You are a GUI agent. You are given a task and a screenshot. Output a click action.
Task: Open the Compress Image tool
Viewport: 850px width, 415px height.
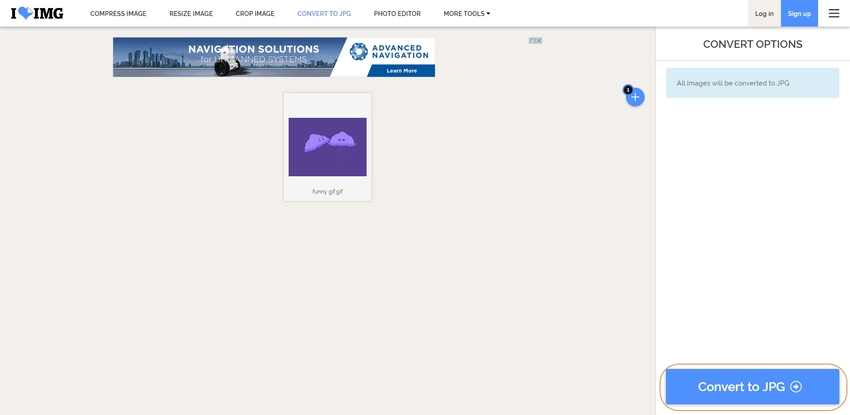coord(118,14)
